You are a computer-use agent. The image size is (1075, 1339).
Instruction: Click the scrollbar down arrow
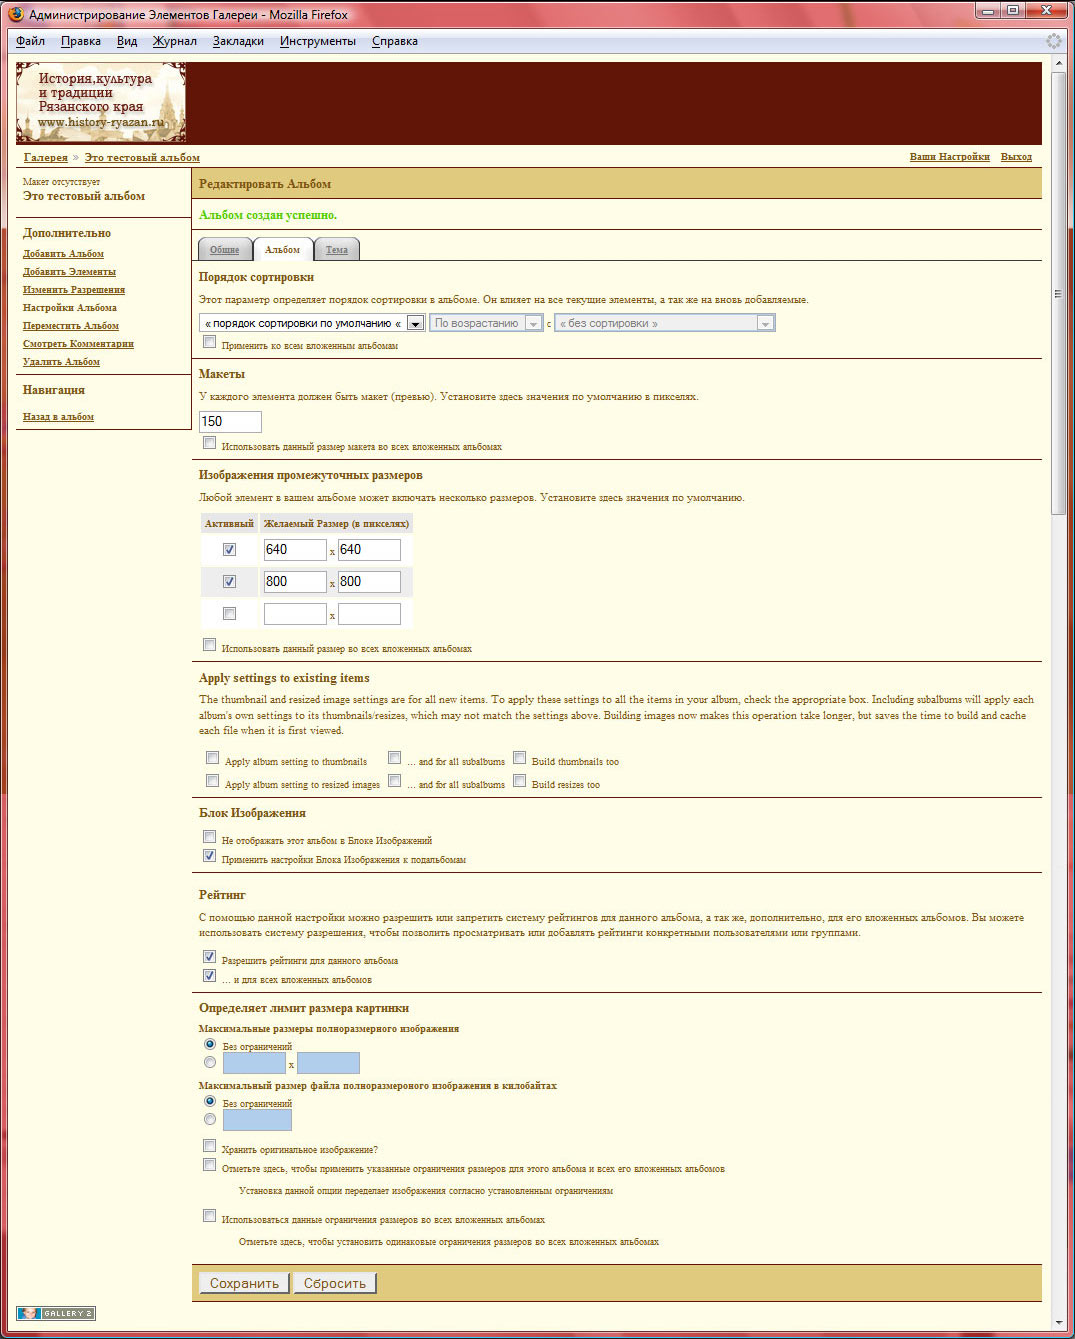point(1059,1323)
